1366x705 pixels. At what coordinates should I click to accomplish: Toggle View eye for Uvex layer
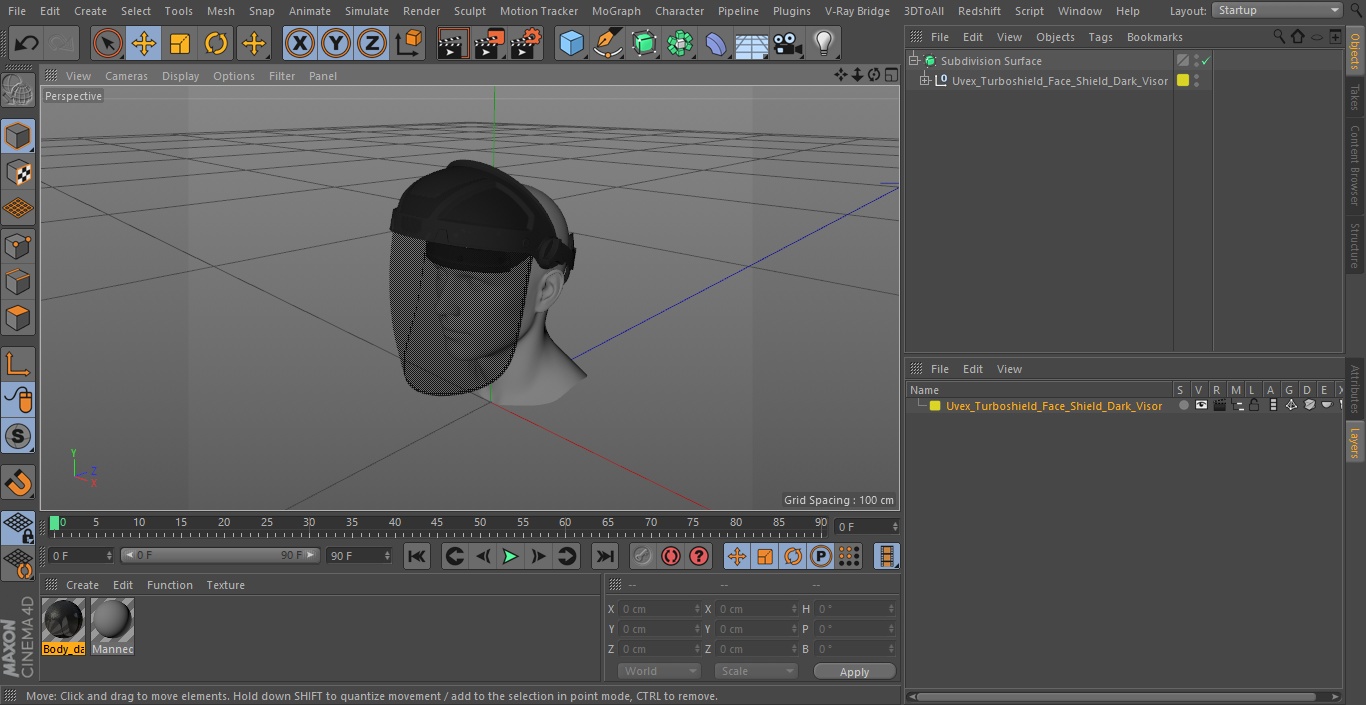coord(1201,406)
